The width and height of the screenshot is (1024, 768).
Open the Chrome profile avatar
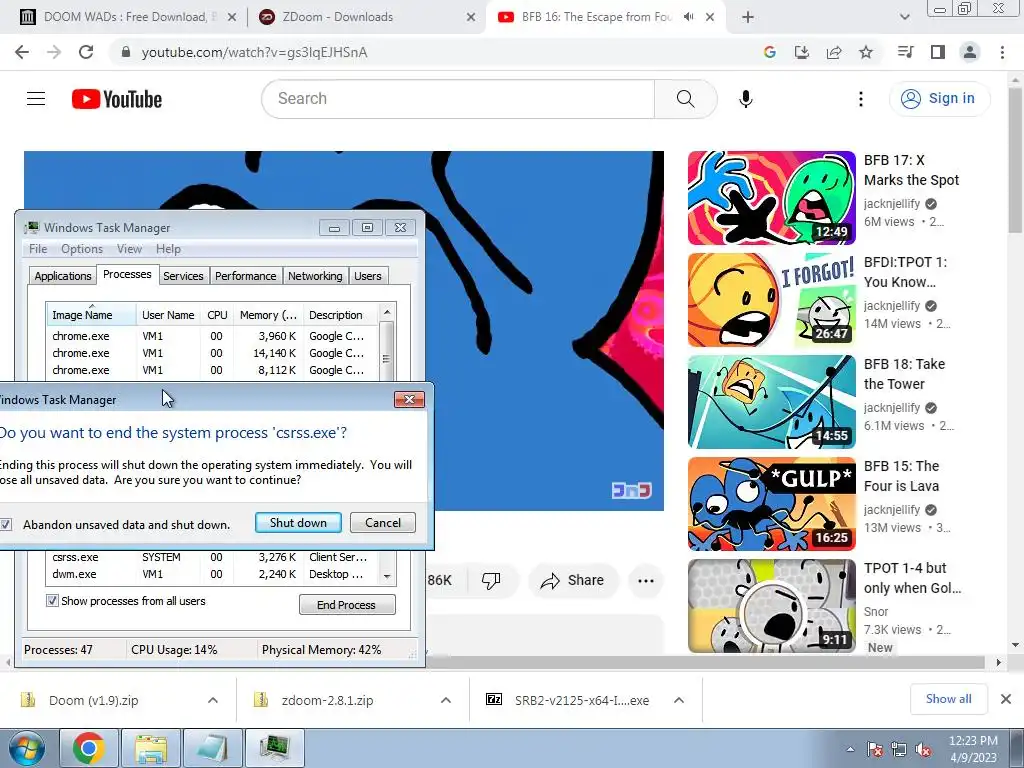coord(969,52)
